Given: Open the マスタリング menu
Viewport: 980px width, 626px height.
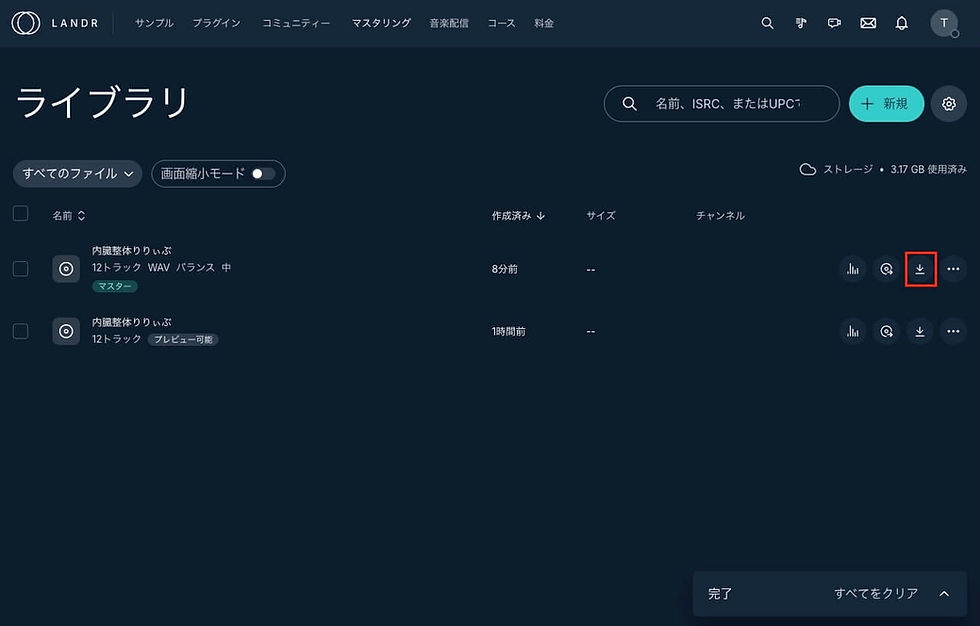Looking at the screenshot, I should pos(381,23).
